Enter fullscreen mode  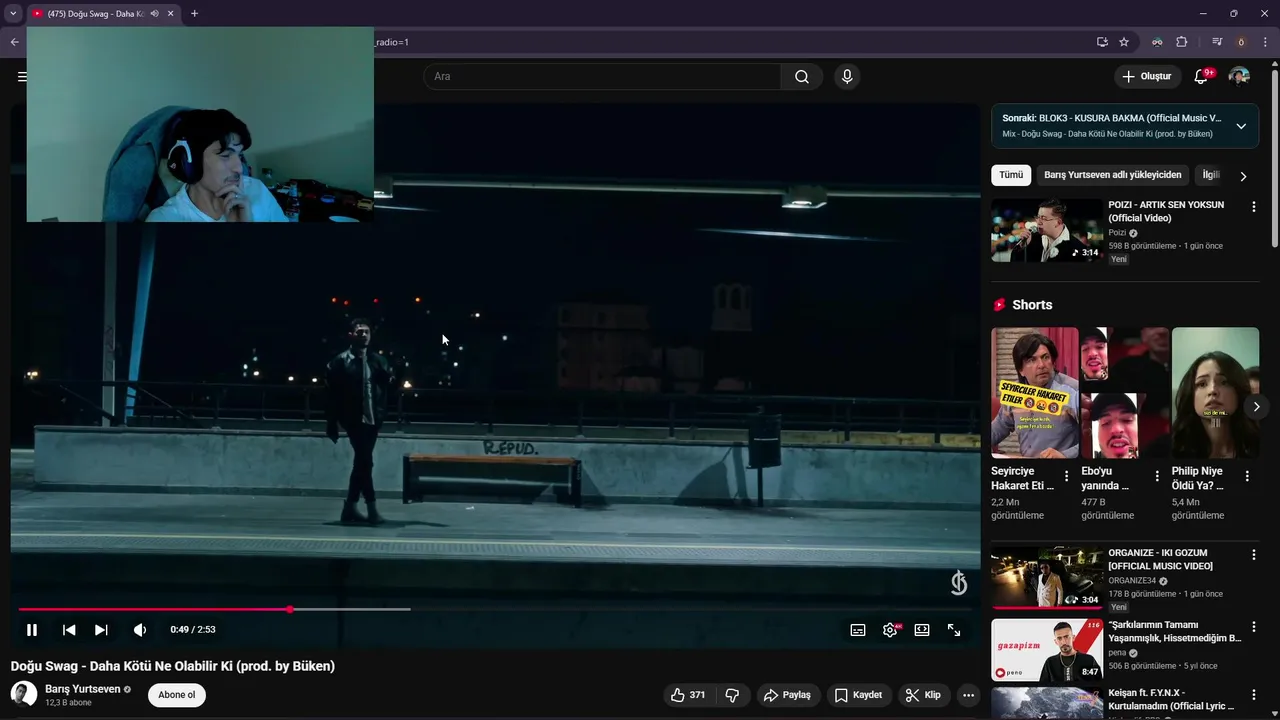pos(954,630)
